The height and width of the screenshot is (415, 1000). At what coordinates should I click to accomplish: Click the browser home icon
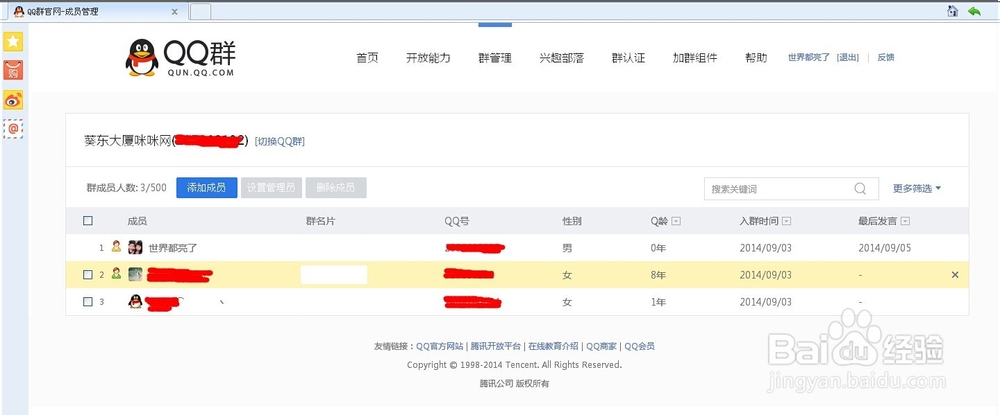[952, 11]
